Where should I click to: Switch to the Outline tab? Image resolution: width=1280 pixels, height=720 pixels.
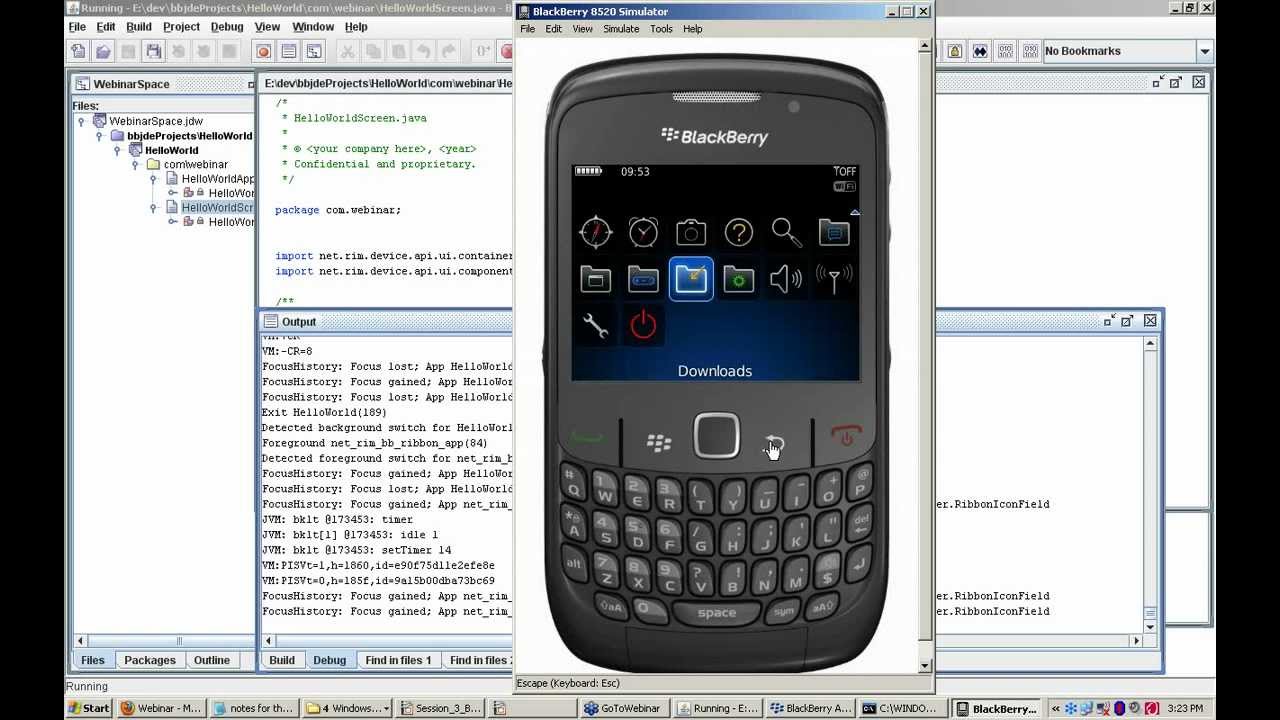coord(212,660)
